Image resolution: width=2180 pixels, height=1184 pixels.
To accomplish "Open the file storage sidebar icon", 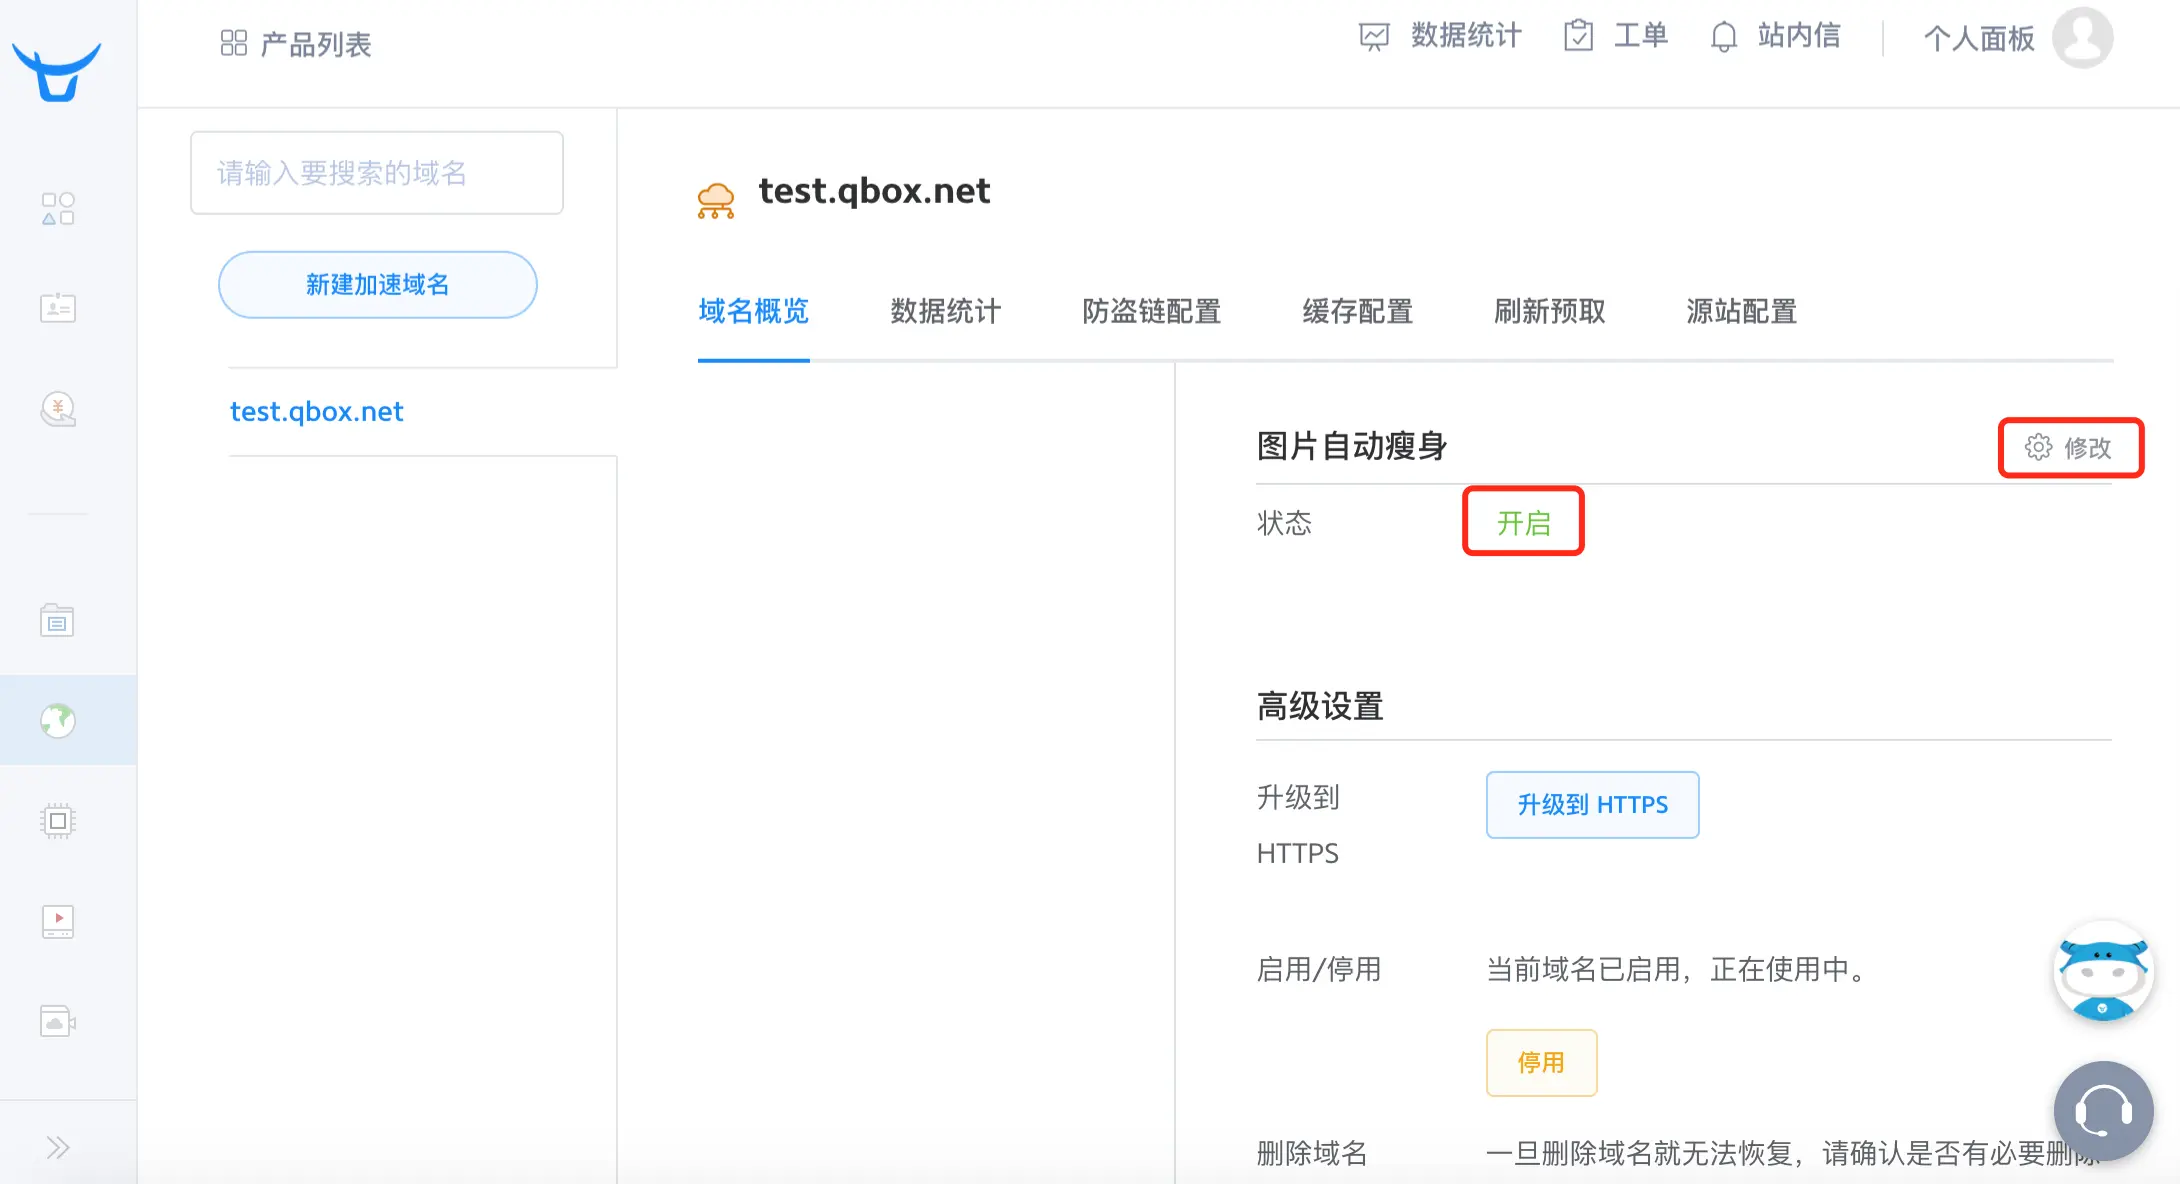I will click(58, 621).
